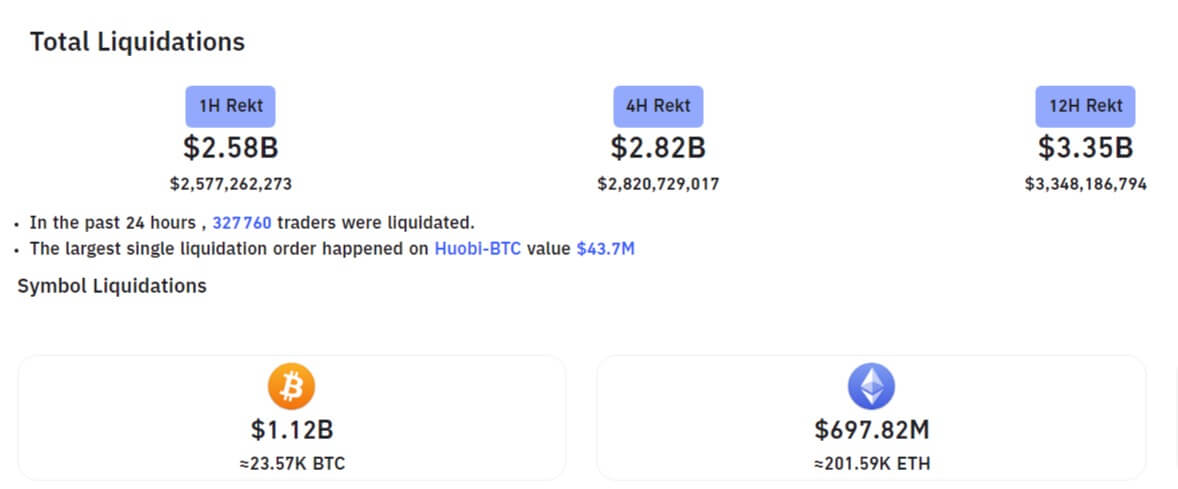
Task: Click the $43.7M liquidation value link
Action: (605, 248)
